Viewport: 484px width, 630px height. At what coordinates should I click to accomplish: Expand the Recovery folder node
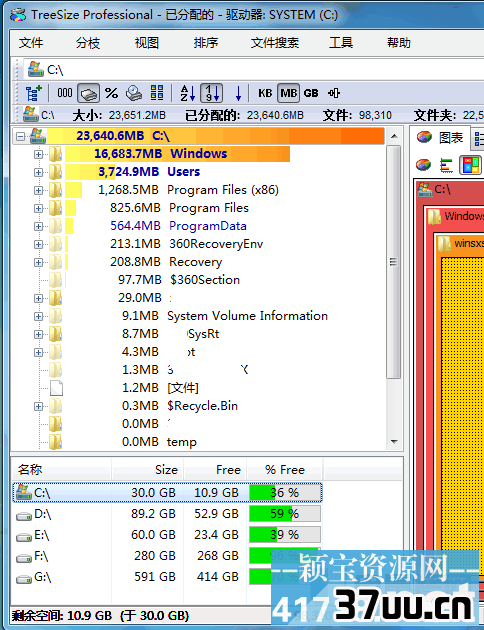tap(38, 262)
